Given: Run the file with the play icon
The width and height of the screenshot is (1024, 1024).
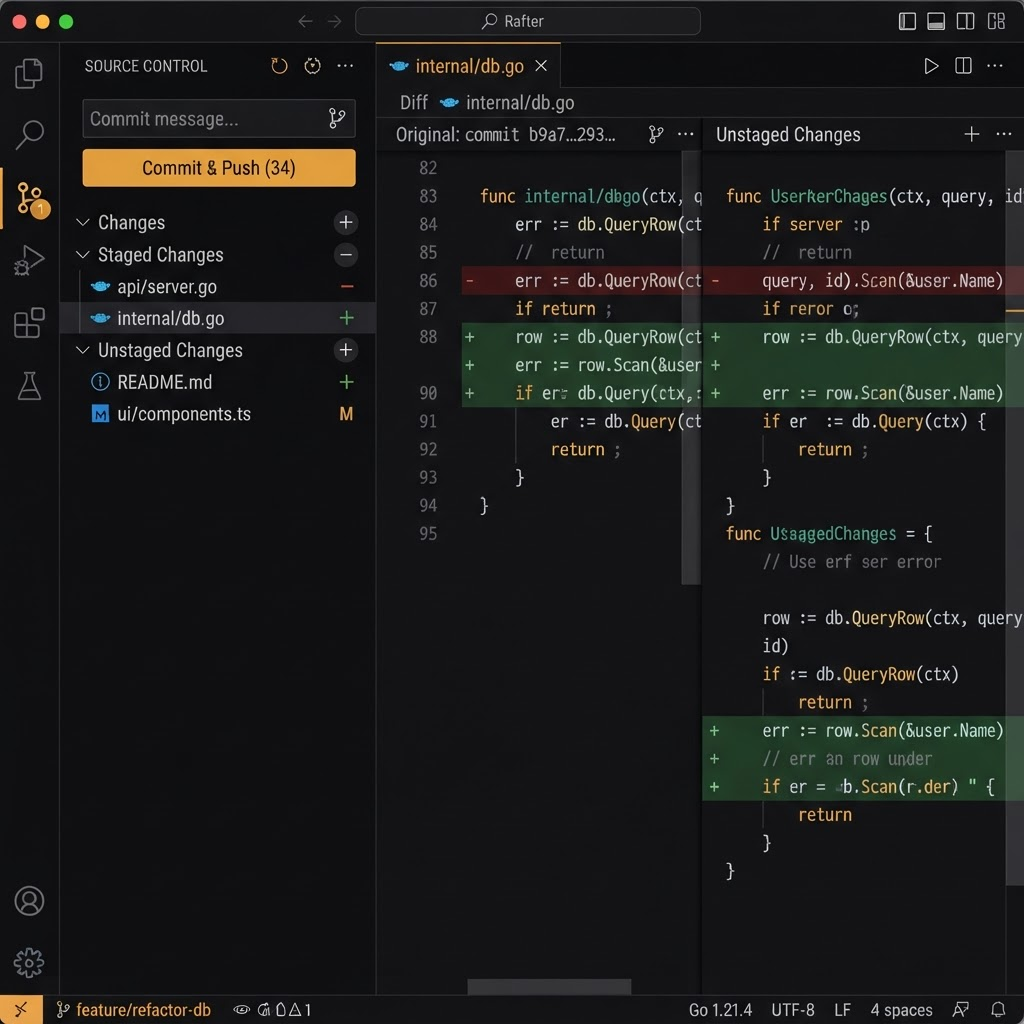Looking at the screenshot, I should (x=931, y=66).
